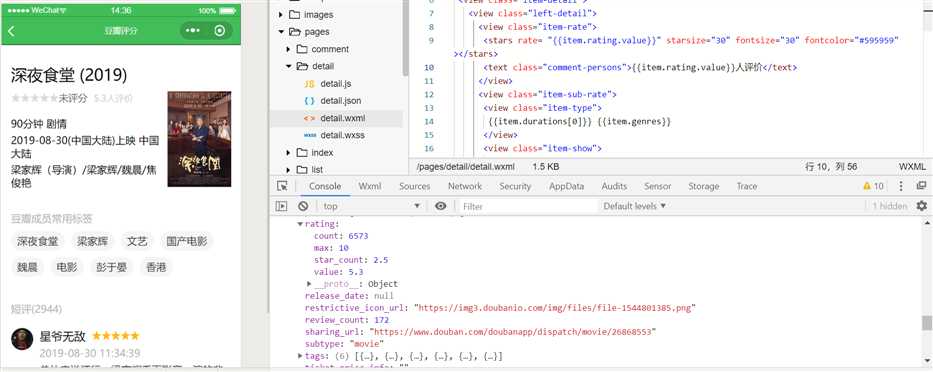
Task: Open detail.json file
Action: (x=340, y=101)
